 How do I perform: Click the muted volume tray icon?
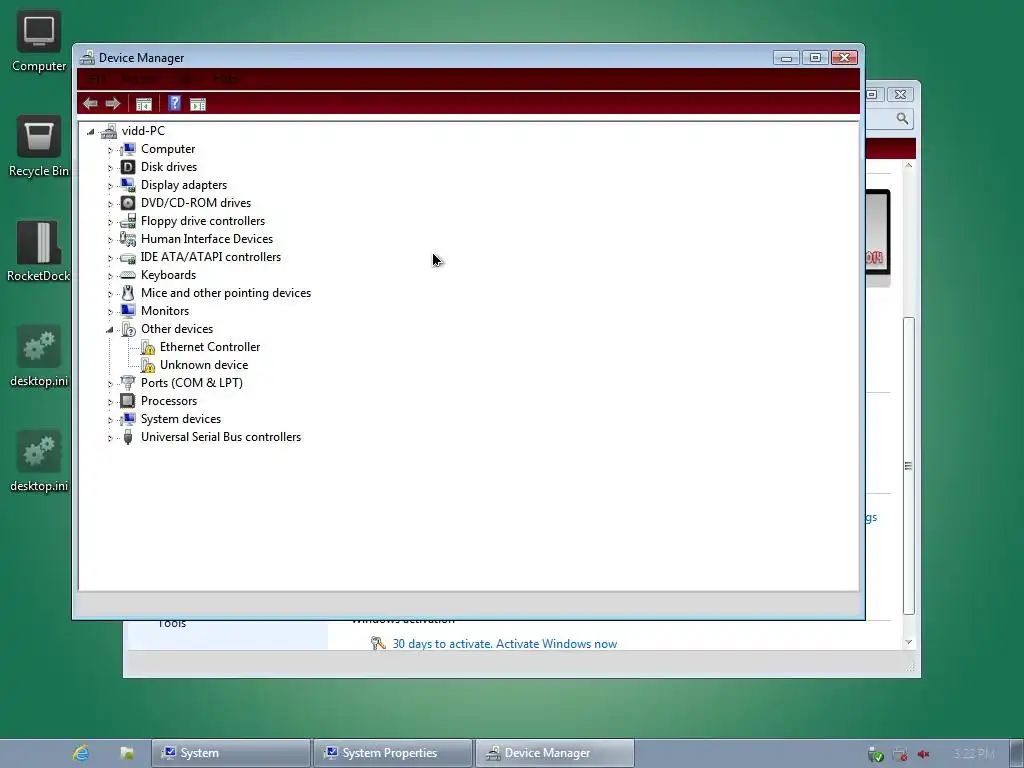pos(923,754)
